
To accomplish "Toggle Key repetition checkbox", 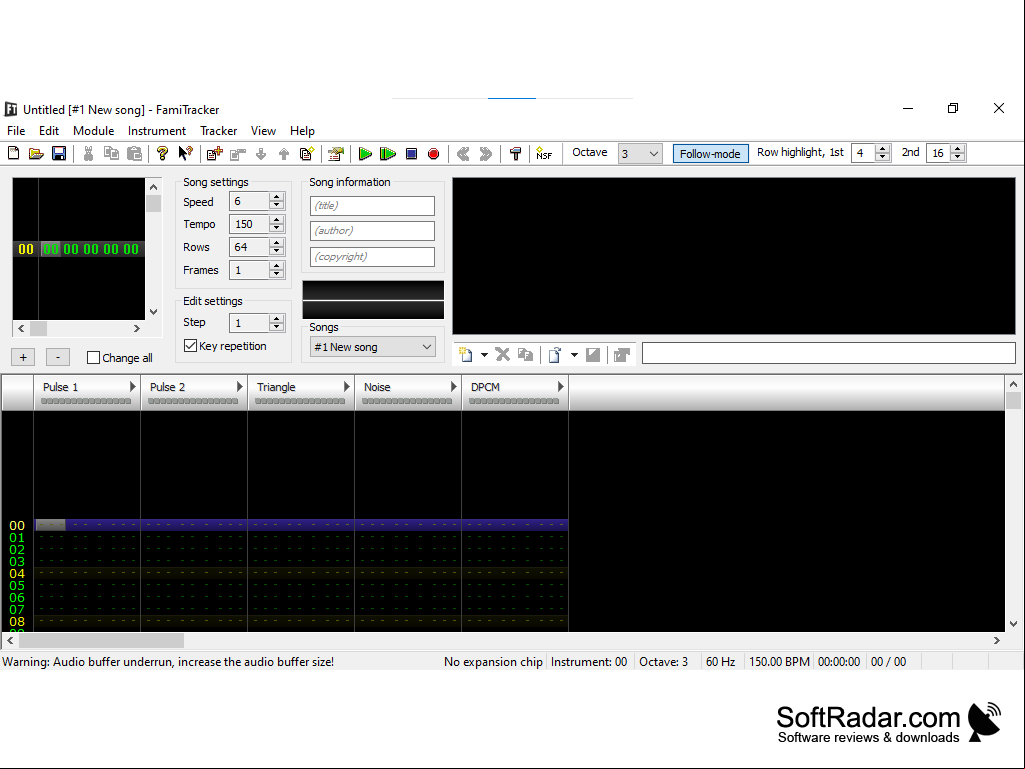I will click(x=190, y=345).
